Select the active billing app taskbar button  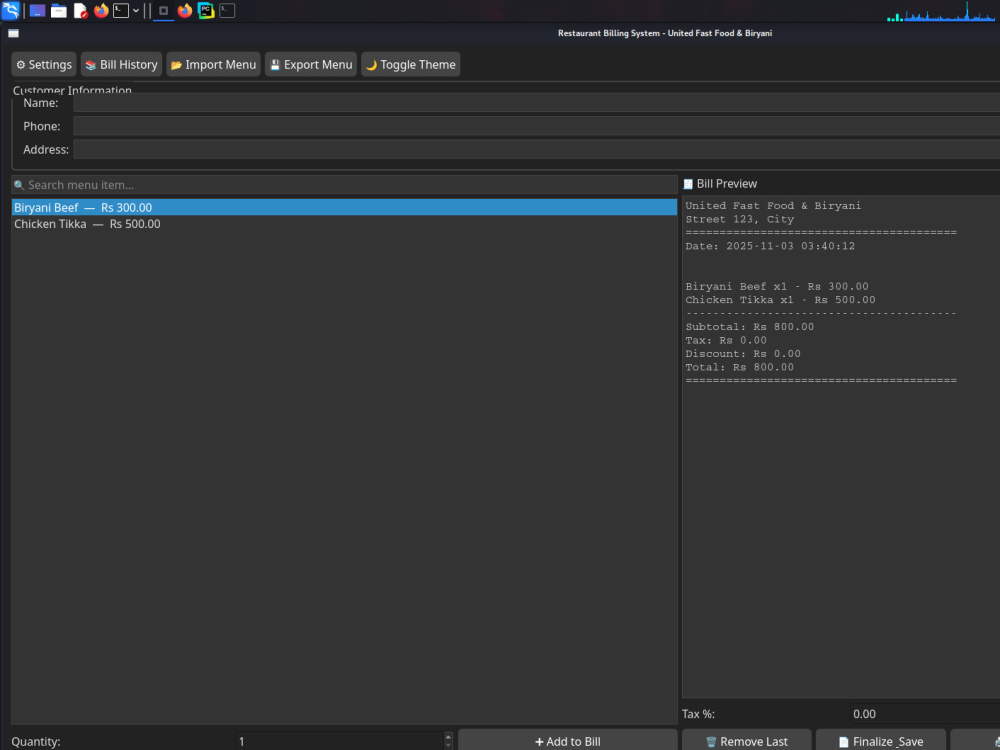pyautogui.click(x=163, y=11)
